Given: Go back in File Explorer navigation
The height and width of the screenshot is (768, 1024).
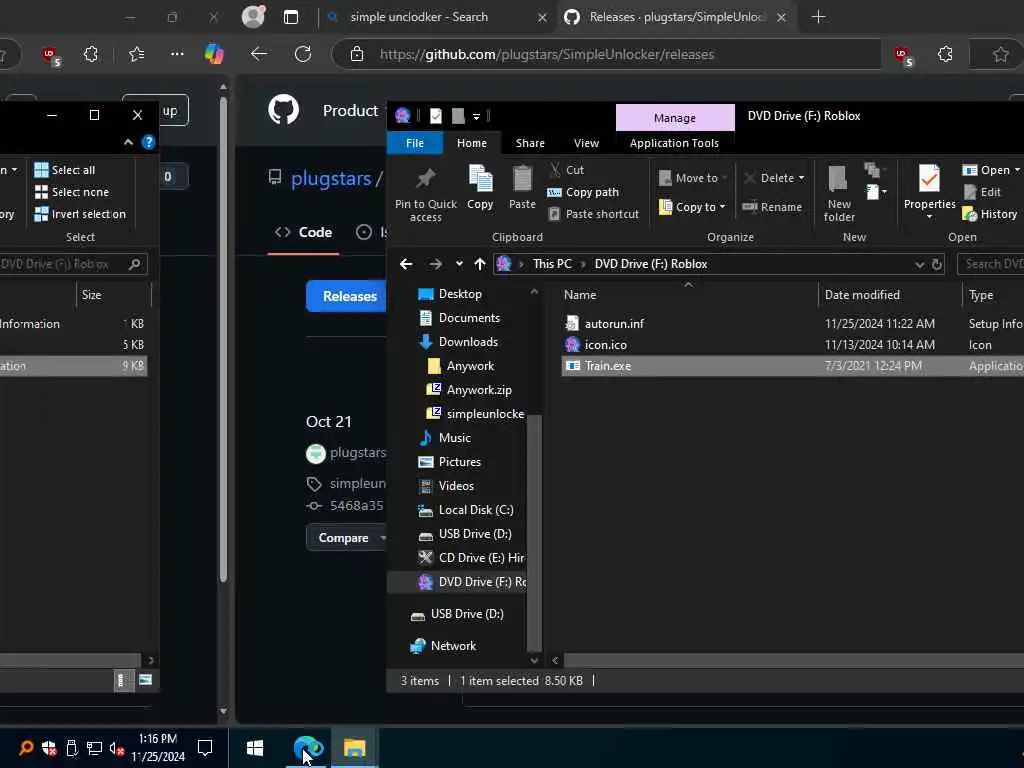Looking at the screenshot, I should 406,264.
